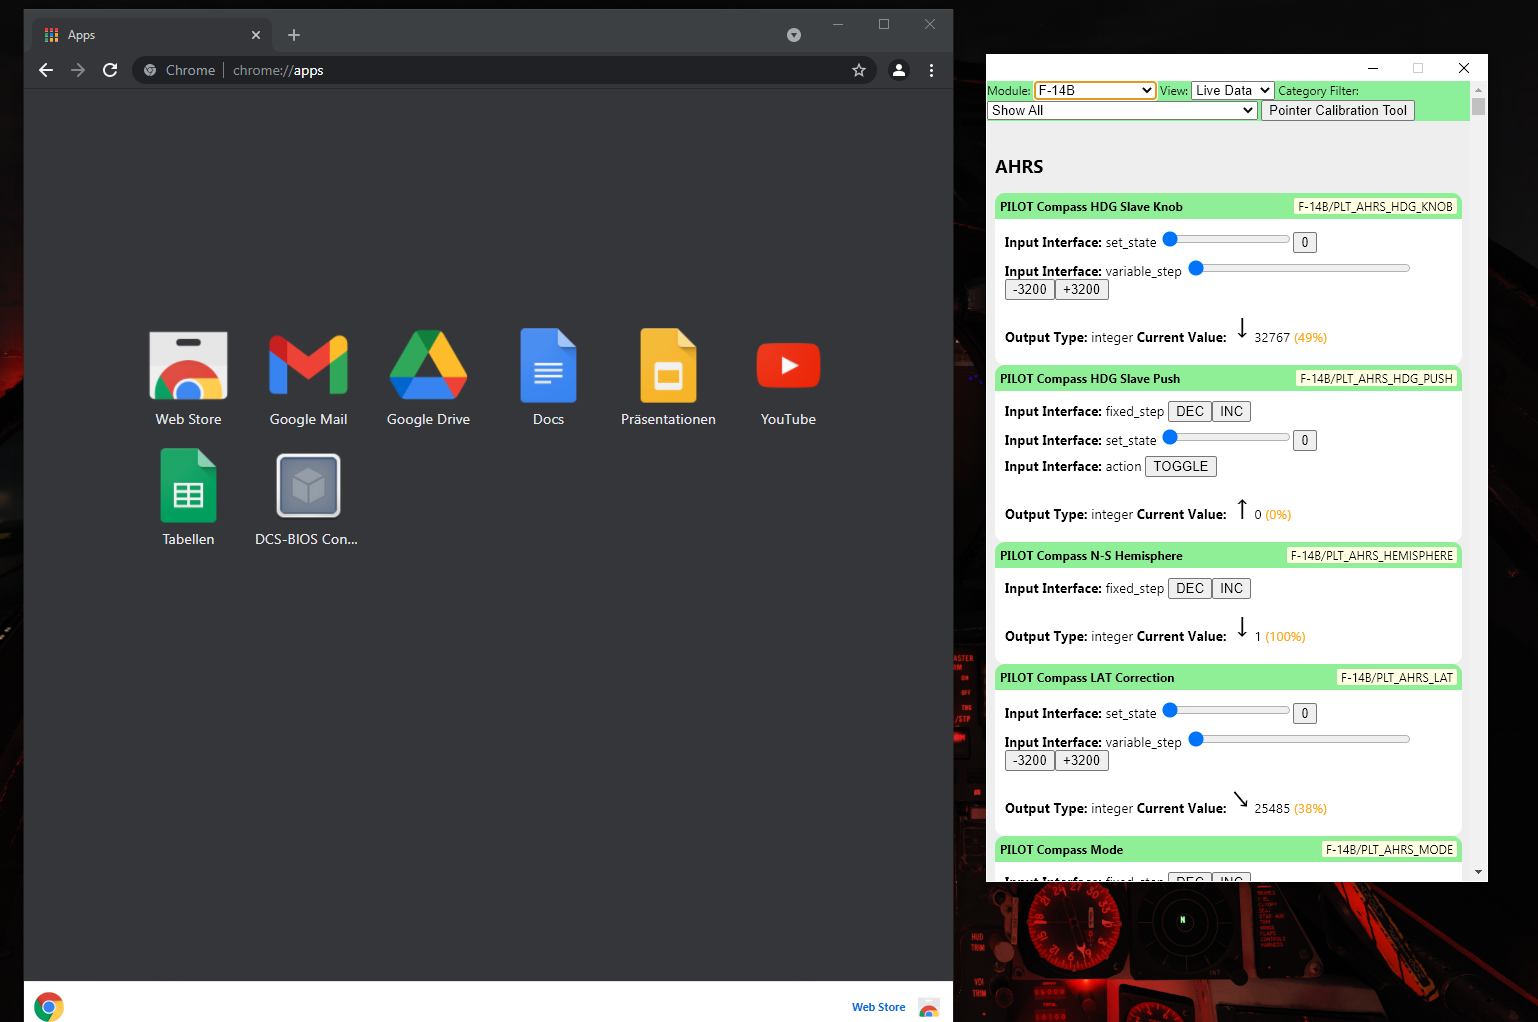Screen dimensions: 1538x1022
Task: Open Chrome three-dot menu
Action: tap(931, 70)
